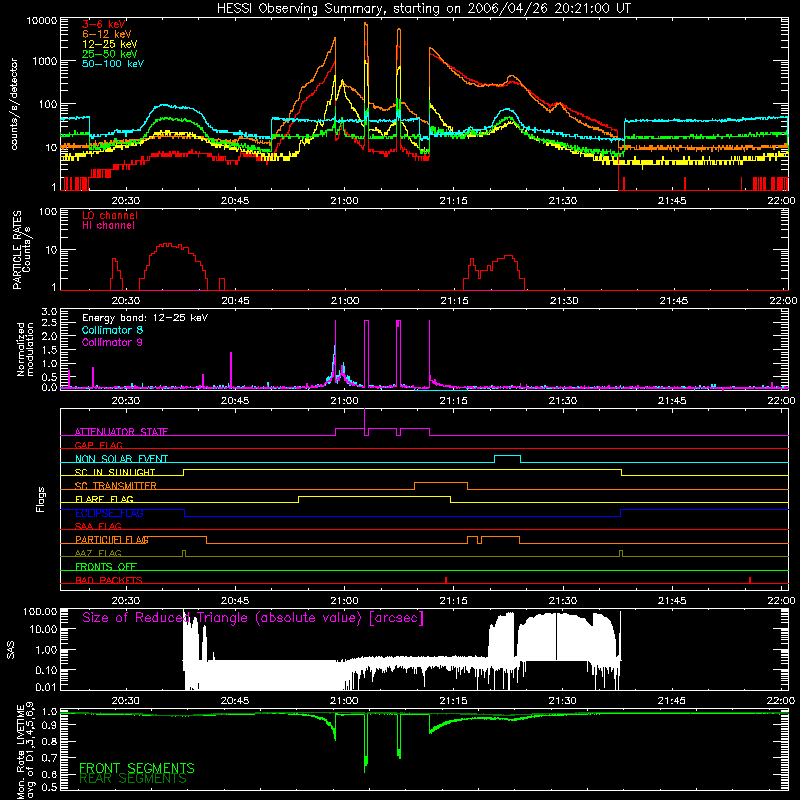Select the 50-100 keV legend label

(x=113, y=63)
